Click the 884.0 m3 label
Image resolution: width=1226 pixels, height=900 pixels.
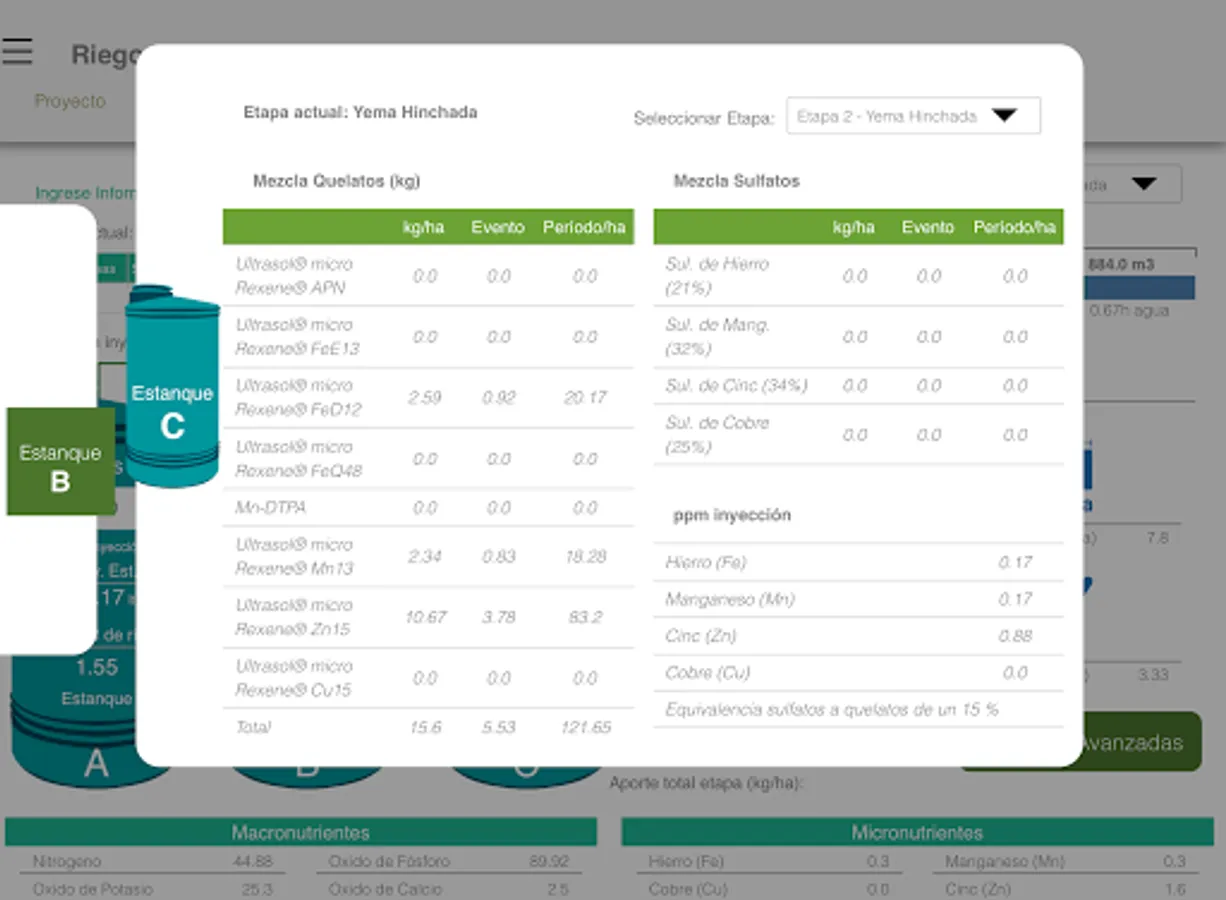pyautogui.click(x=1122, y=265)
